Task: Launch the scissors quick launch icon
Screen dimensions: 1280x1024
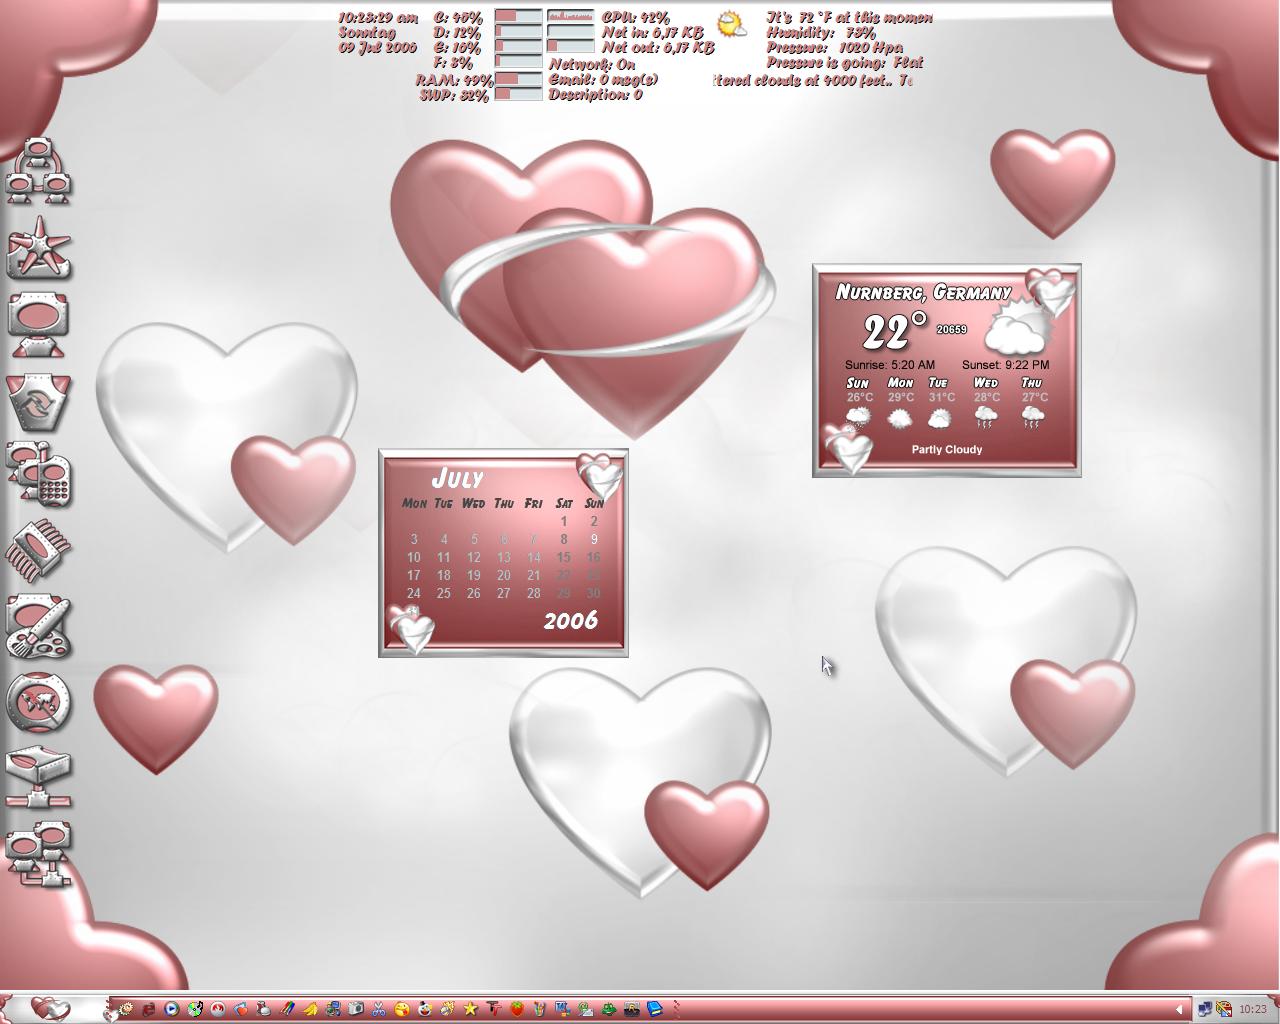Action: coord(379,1010)
